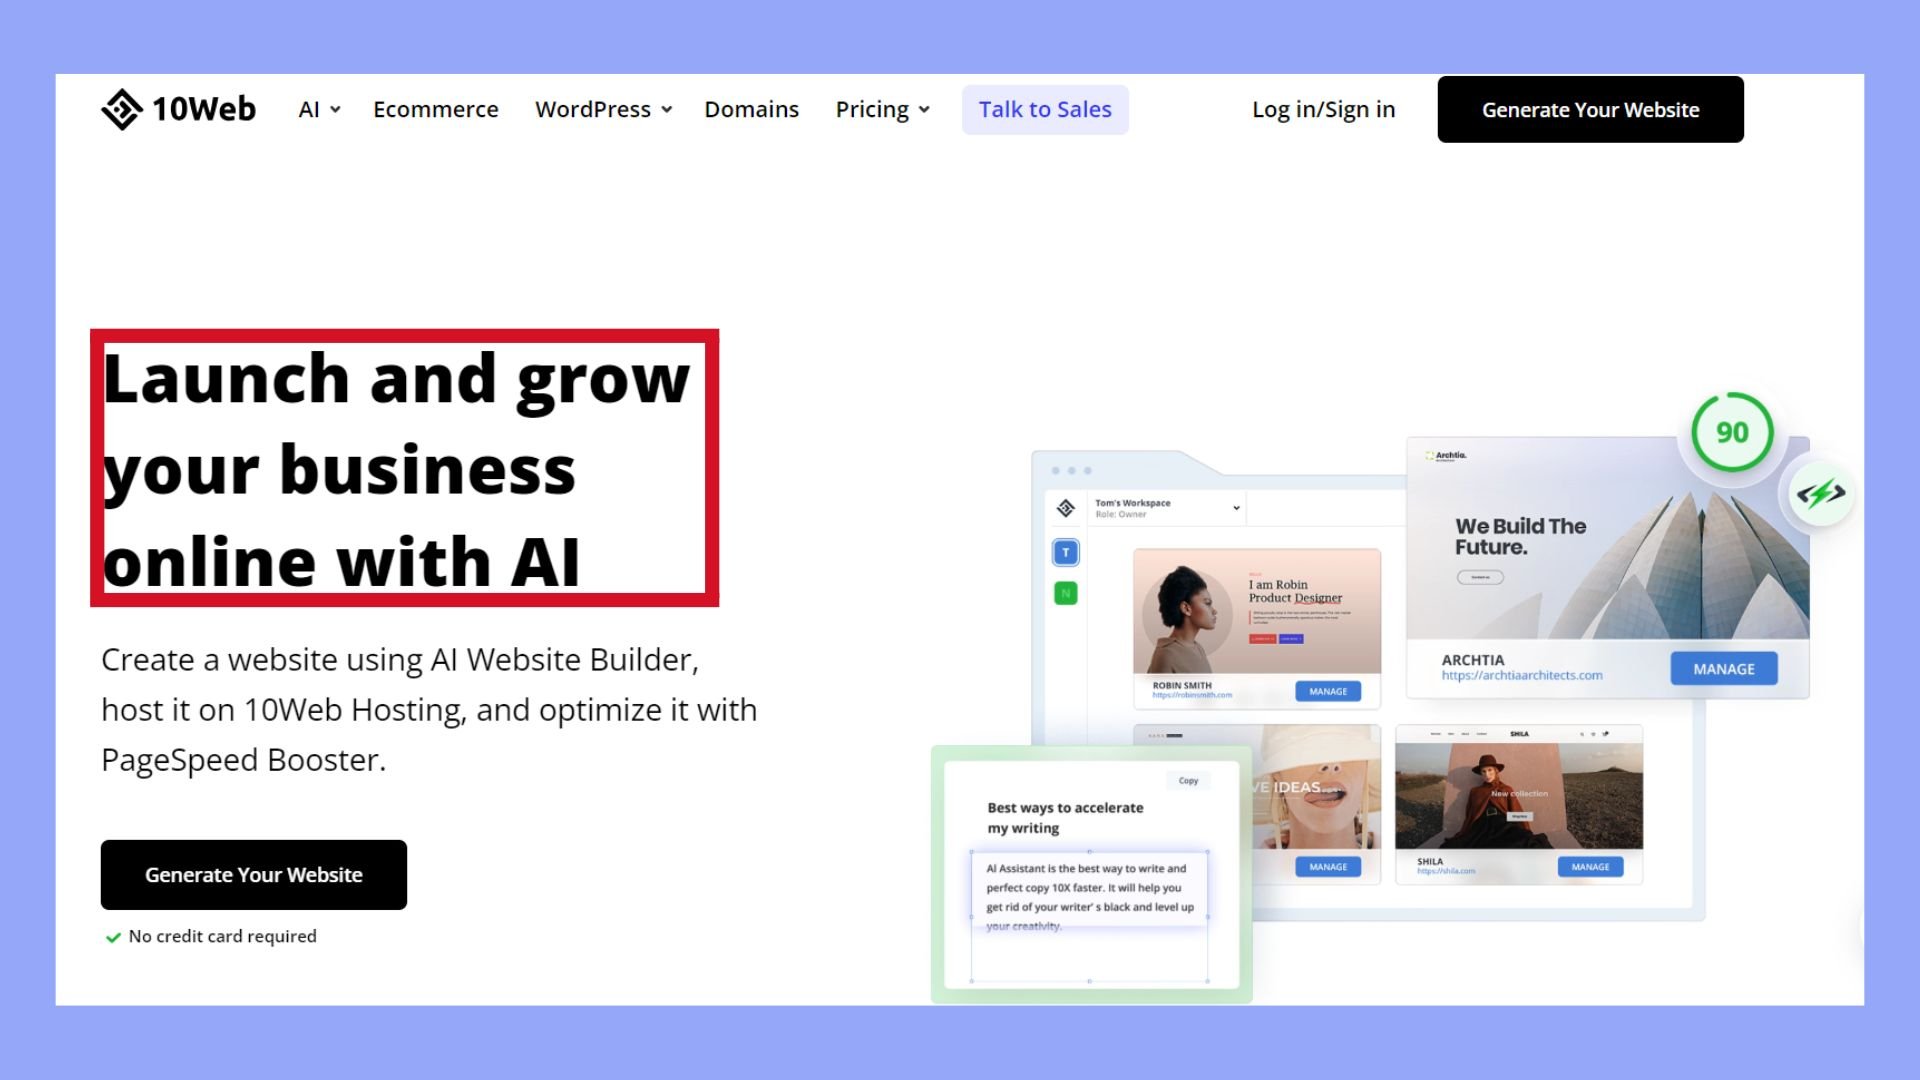Click the 'We Build The Future.' text

pos(1520,536)
